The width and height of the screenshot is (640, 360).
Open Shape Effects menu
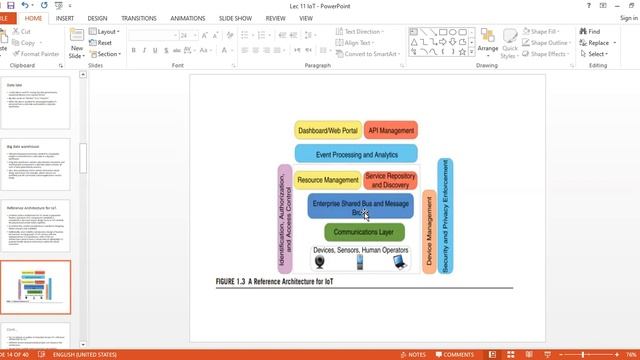(545, 54)
